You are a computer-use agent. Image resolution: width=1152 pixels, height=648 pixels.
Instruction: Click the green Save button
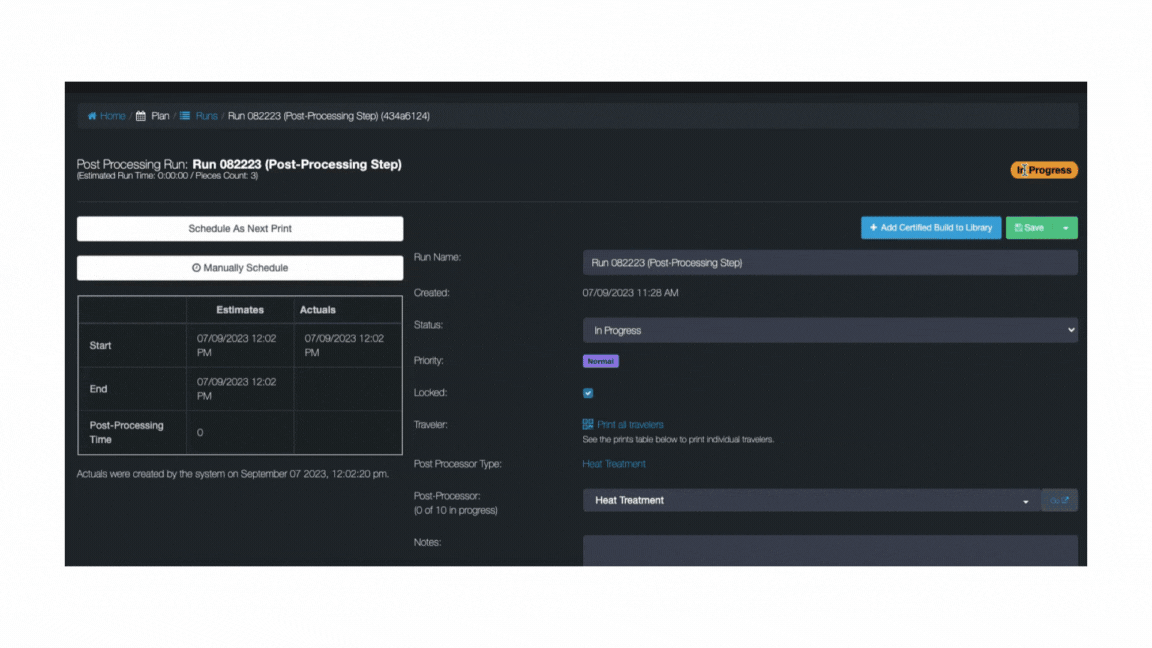(1030, 228)
